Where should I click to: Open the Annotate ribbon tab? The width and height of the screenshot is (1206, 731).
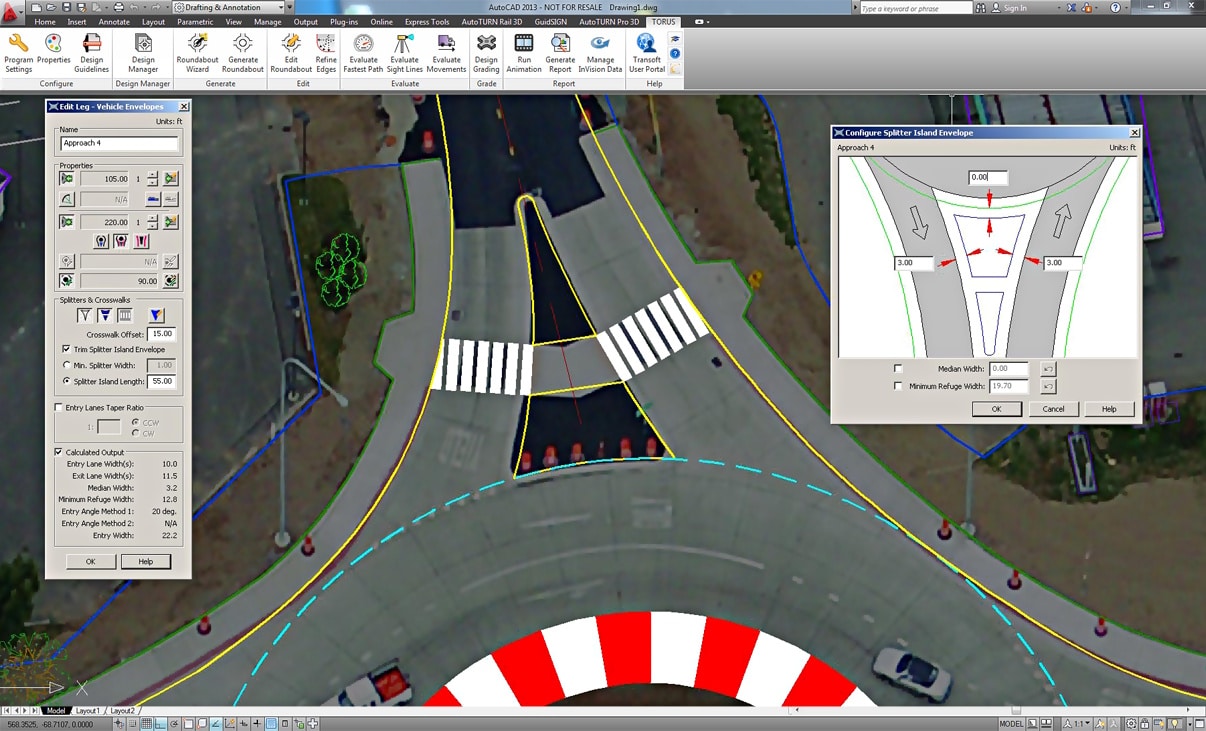click(x=114, y=22)
